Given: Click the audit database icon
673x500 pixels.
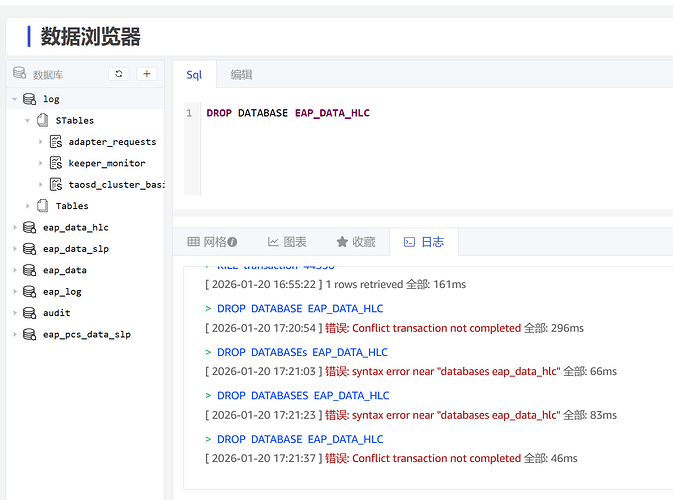Looking at the screenshot, I should 30,313.
